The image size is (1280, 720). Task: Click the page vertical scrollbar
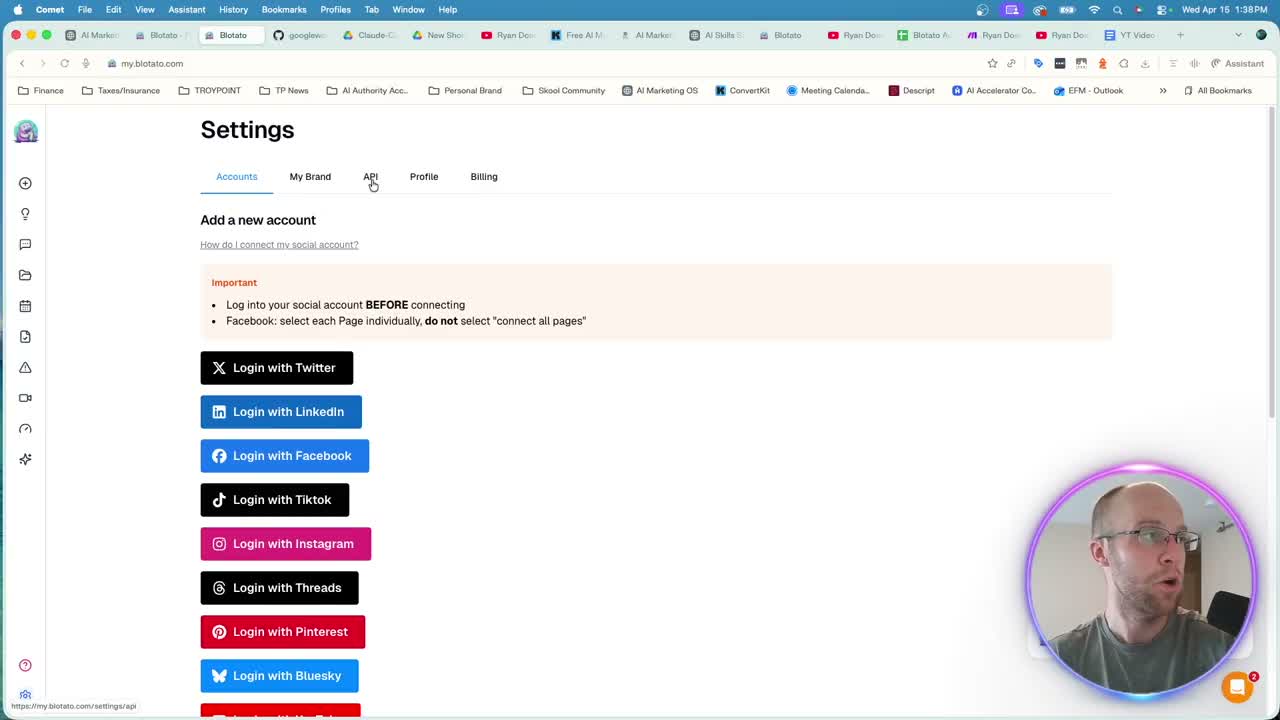1272,262
